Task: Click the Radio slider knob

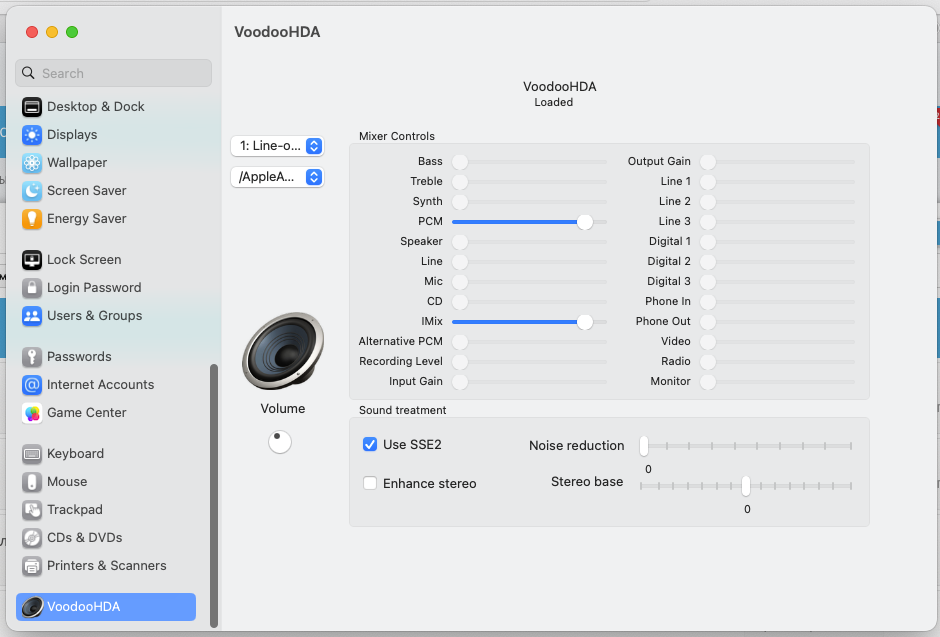Action: click(x=708, y=362)
